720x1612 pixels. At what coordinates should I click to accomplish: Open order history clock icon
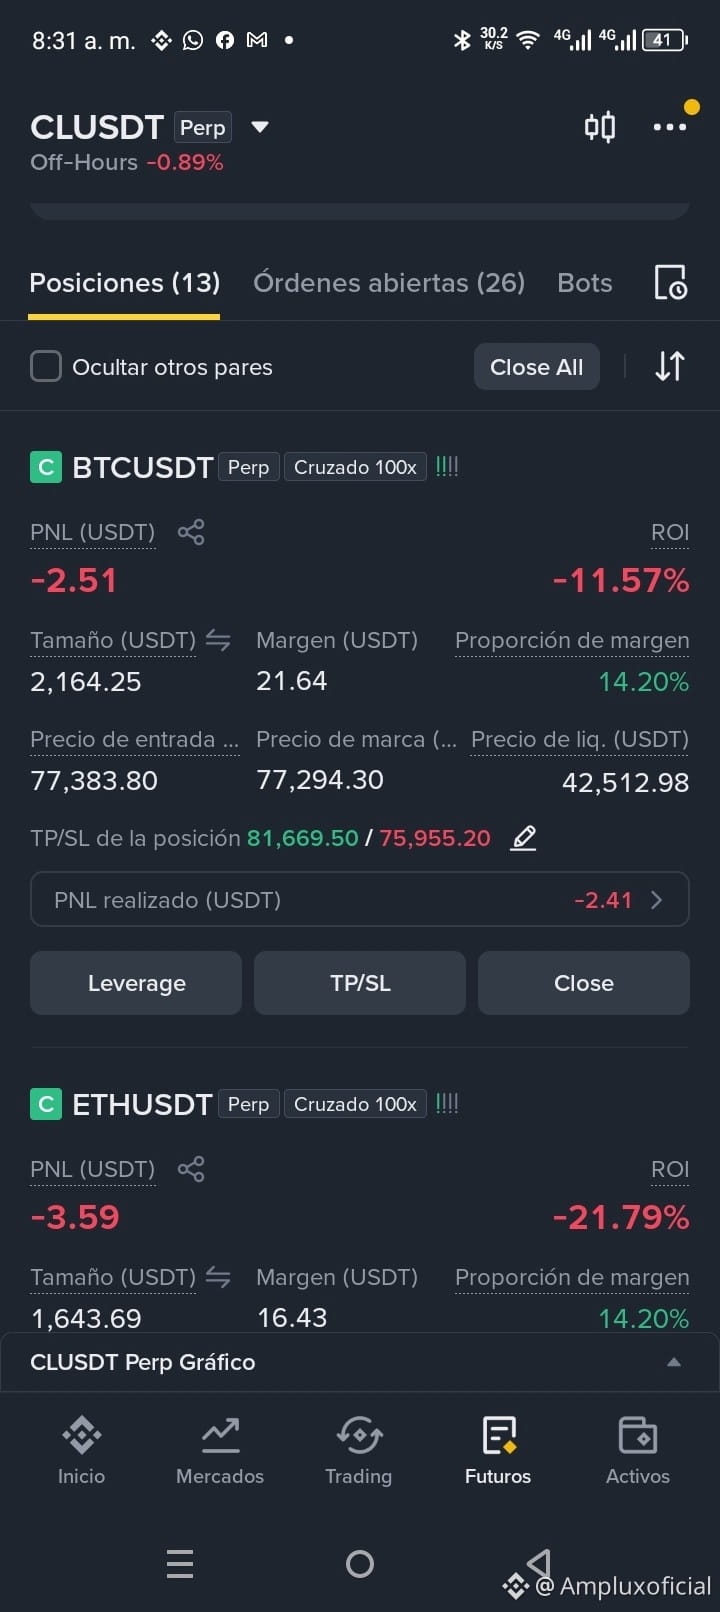tap(670, 283)
